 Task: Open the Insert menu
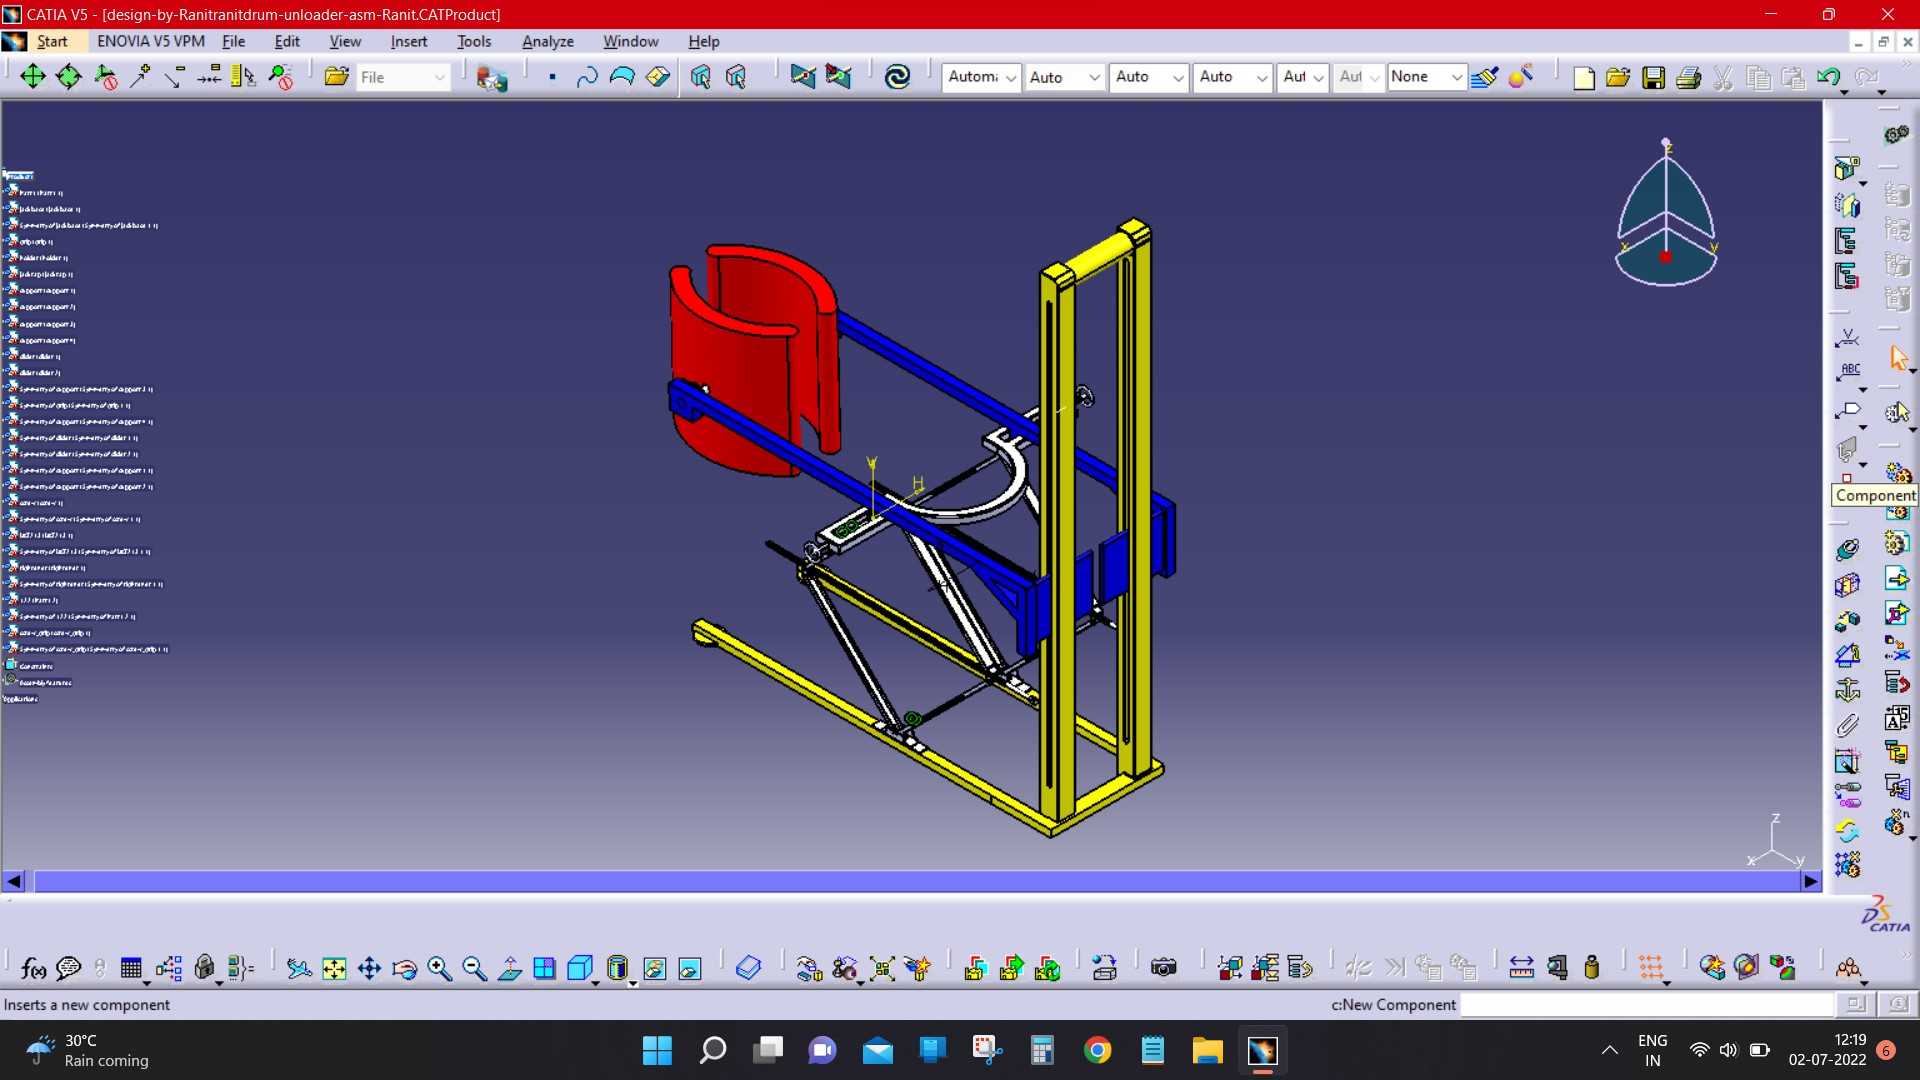click(x=409, y=41)
